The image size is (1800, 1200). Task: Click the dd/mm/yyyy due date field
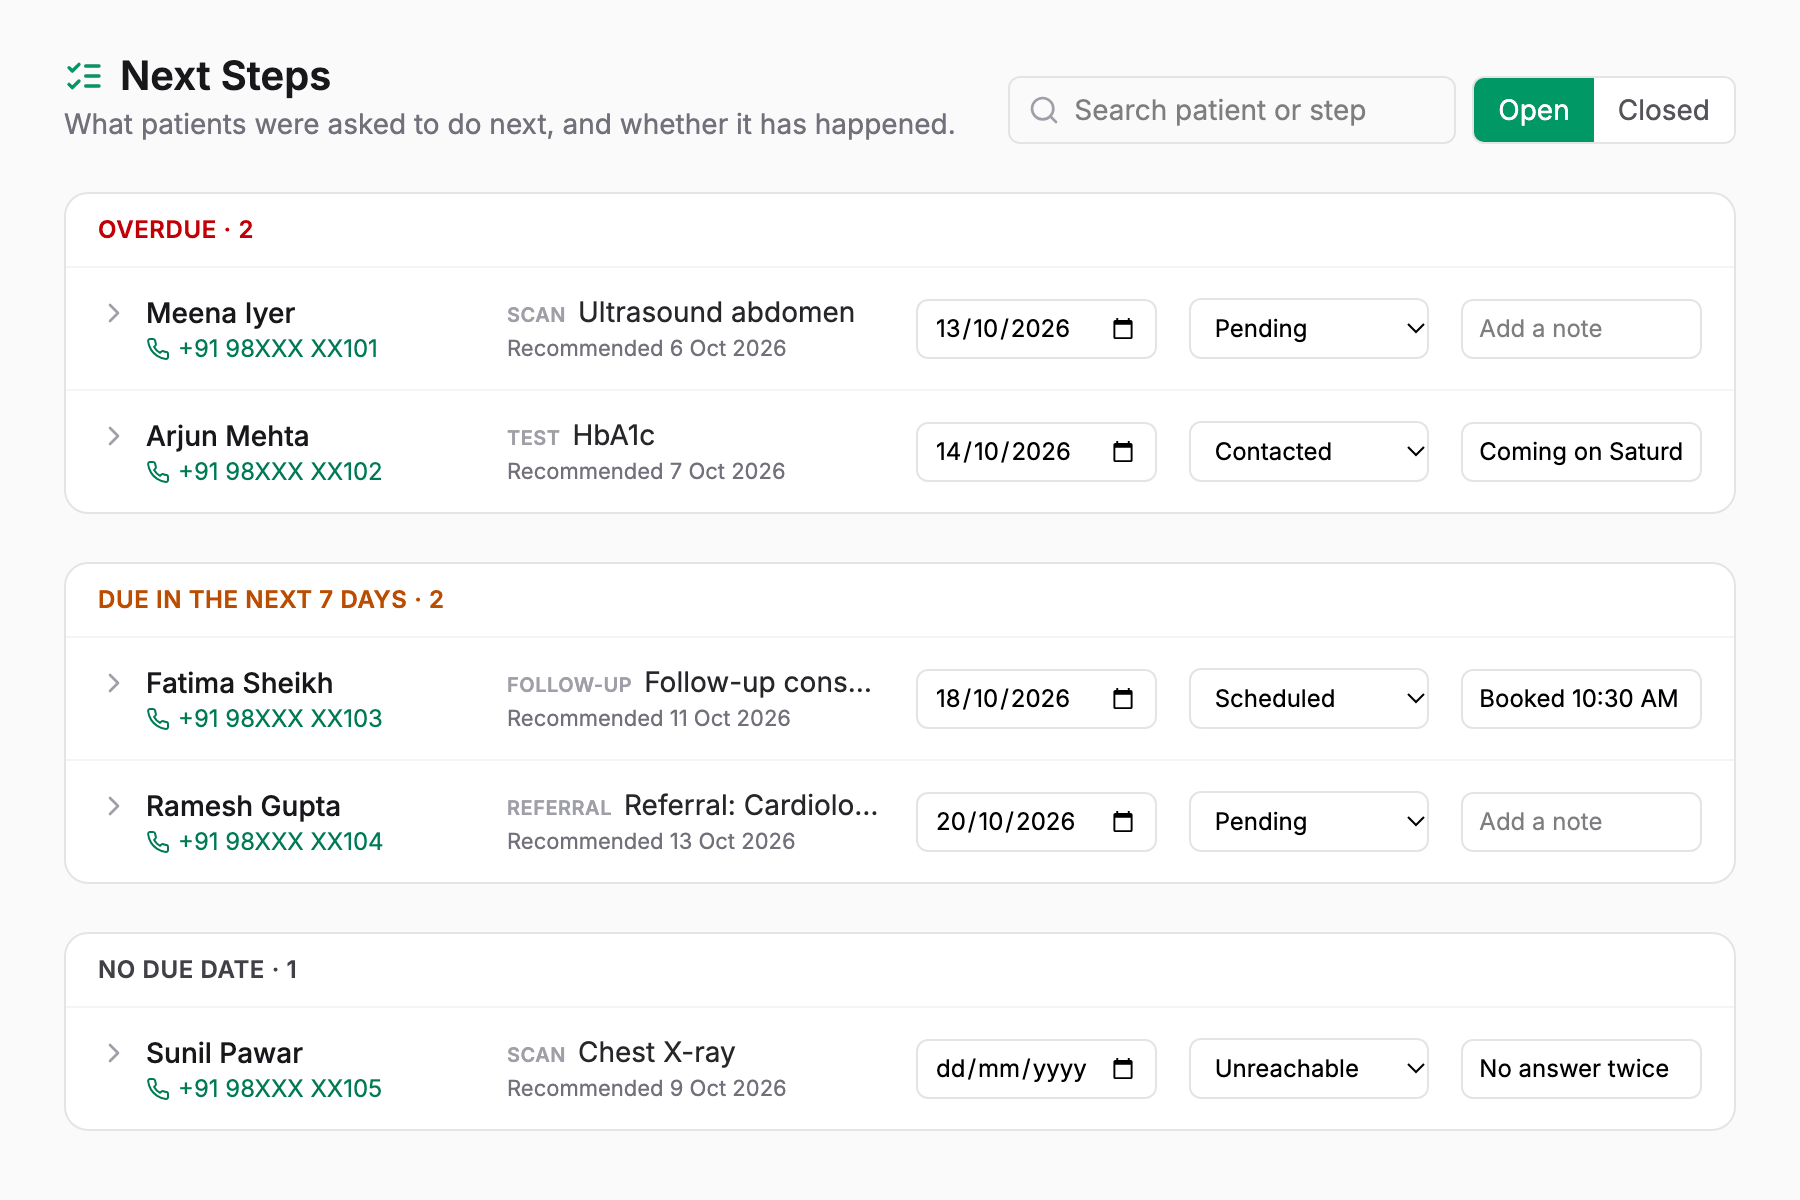click(1036, 1069)
